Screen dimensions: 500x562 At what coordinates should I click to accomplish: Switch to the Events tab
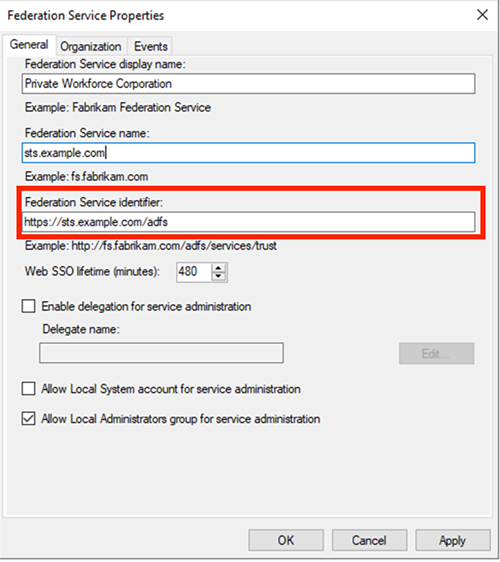pyautogui.click(x=151, y=46)
